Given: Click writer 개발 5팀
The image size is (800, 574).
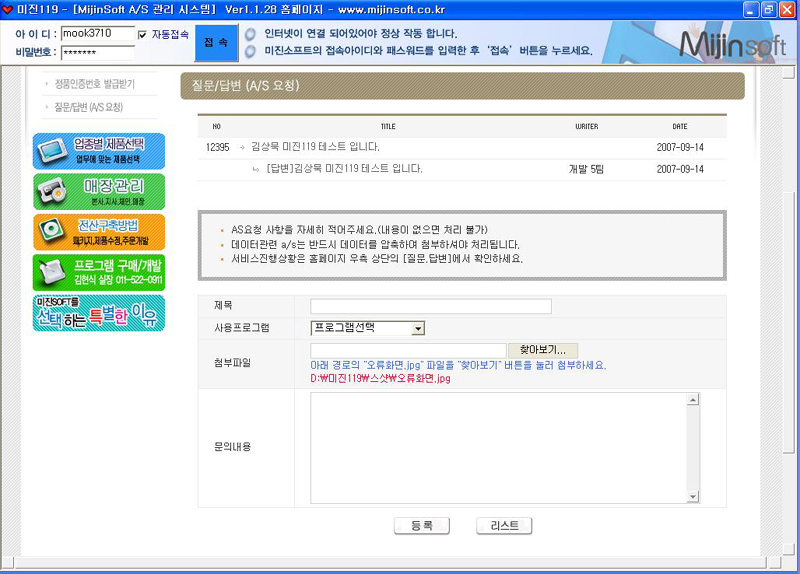Looking at the screenshot, I should (586, 169).
